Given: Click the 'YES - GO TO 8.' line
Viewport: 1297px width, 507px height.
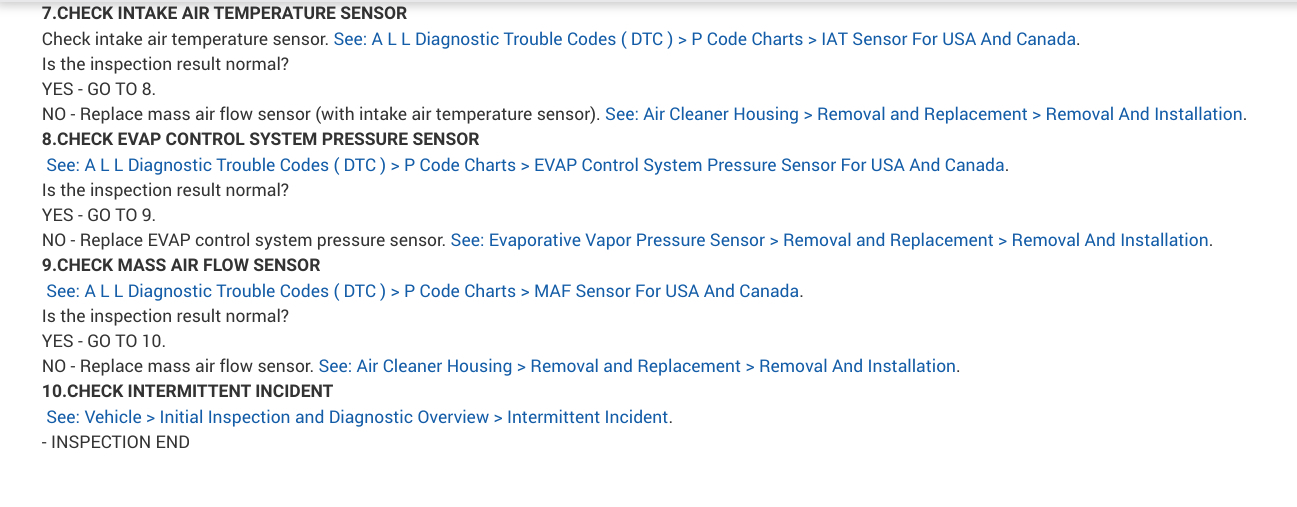Looking at the screenshot, I should coord(99,89).
